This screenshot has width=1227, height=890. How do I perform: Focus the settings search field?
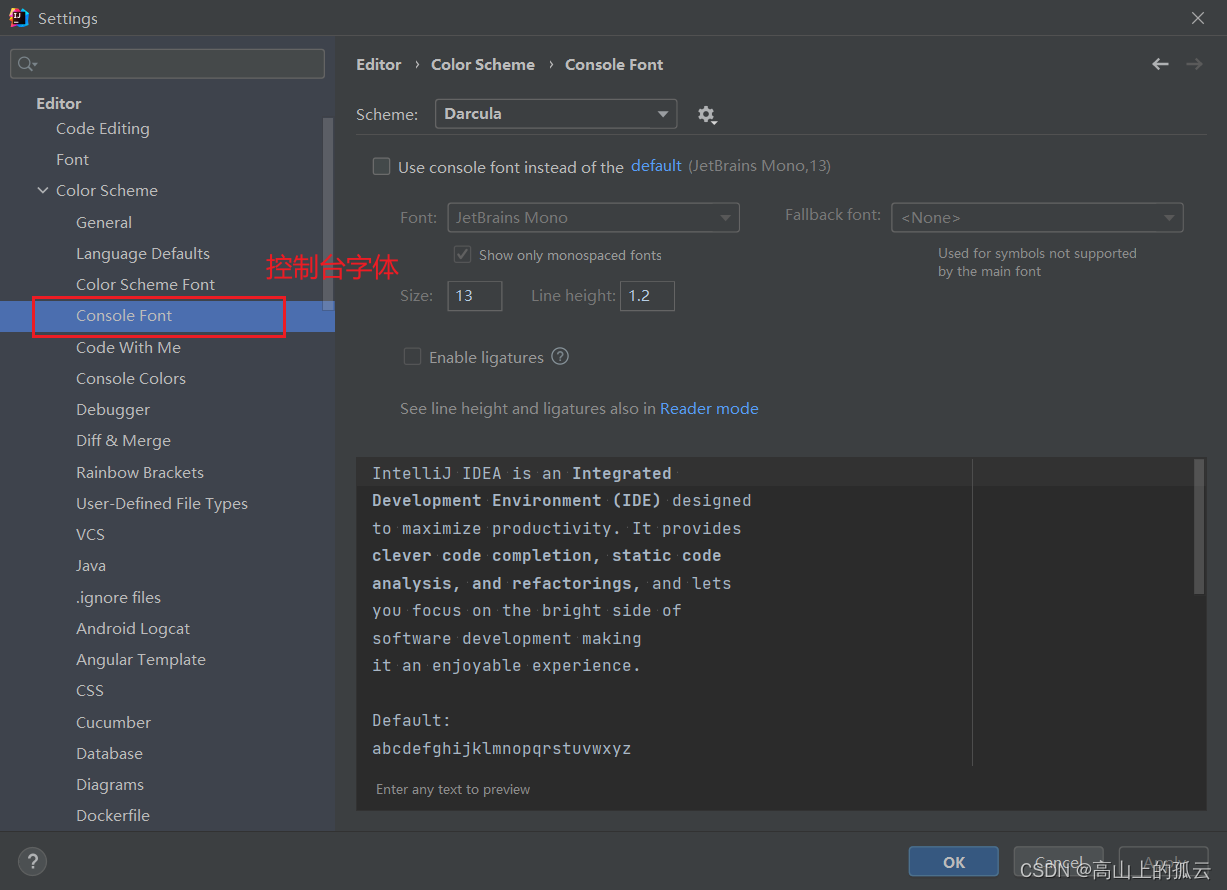pos(167,64)
